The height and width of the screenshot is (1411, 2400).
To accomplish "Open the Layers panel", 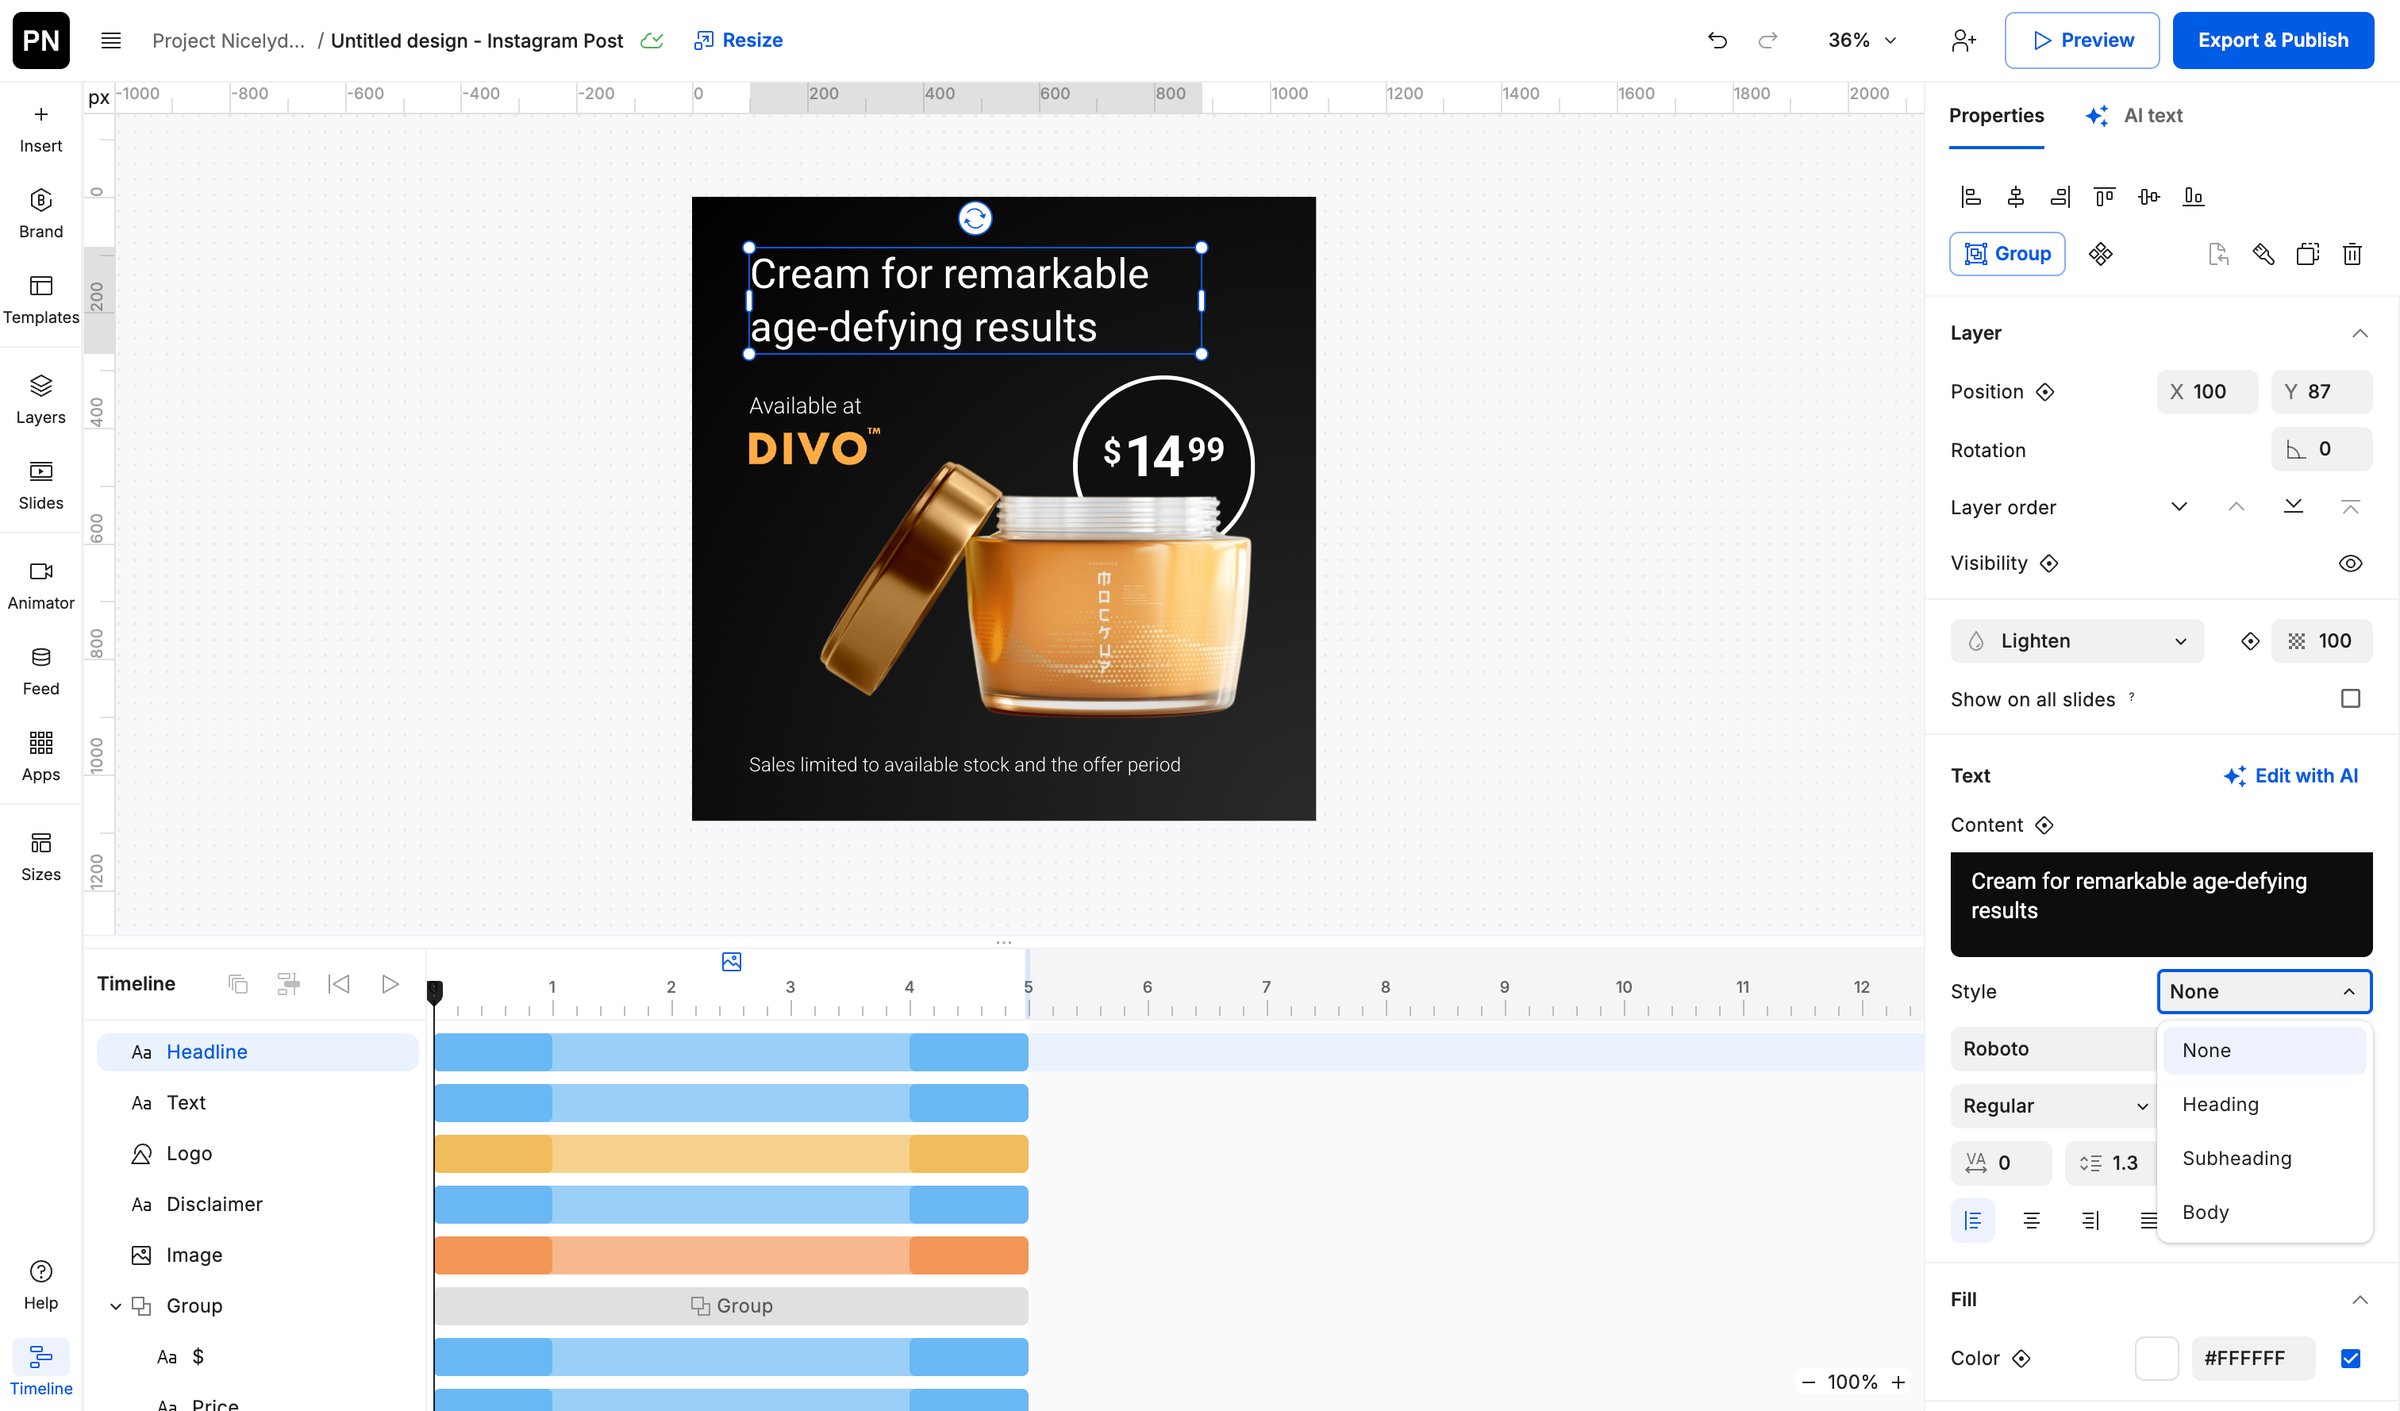I will click(41, 401).
